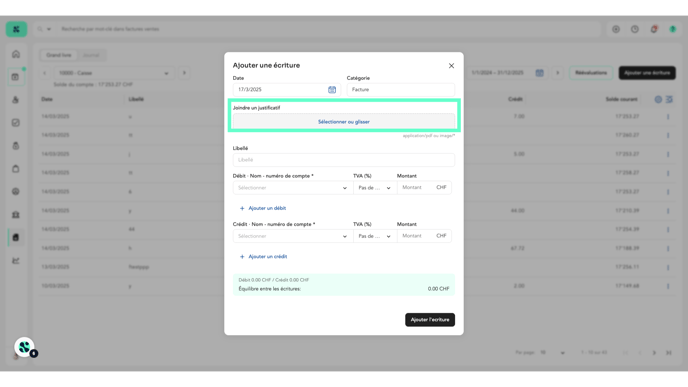
Task: Open the calendar icon beside the 1/1/2024 date range
Action: point(540,73)
